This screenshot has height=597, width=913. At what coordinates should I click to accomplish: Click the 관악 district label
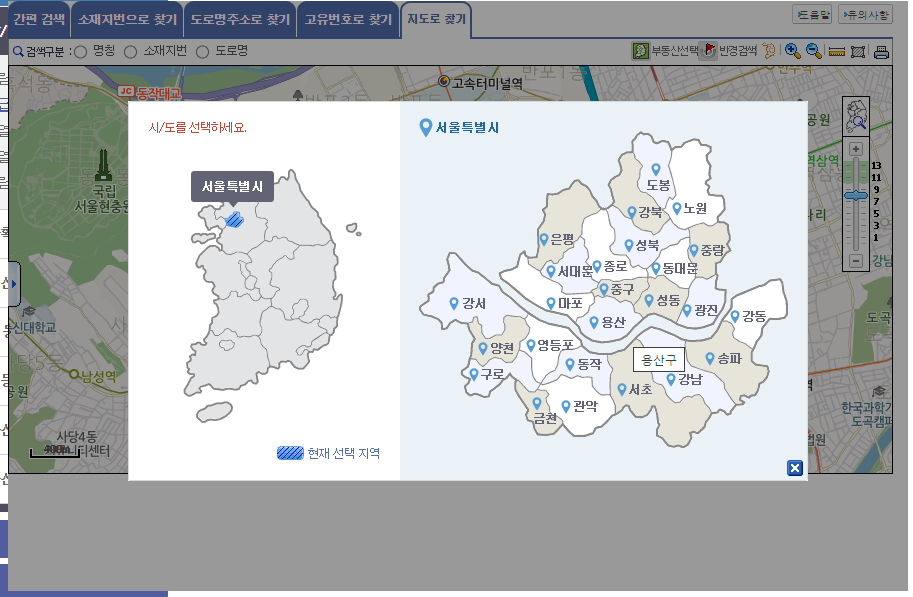point(585,405)
